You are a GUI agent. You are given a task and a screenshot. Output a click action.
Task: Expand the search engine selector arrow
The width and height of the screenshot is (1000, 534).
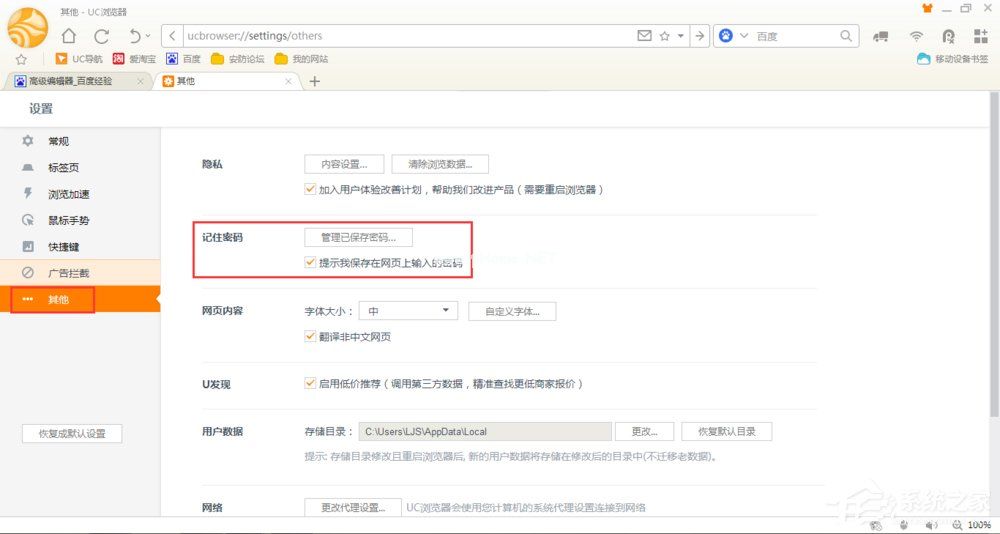click(x=744, y=36)
